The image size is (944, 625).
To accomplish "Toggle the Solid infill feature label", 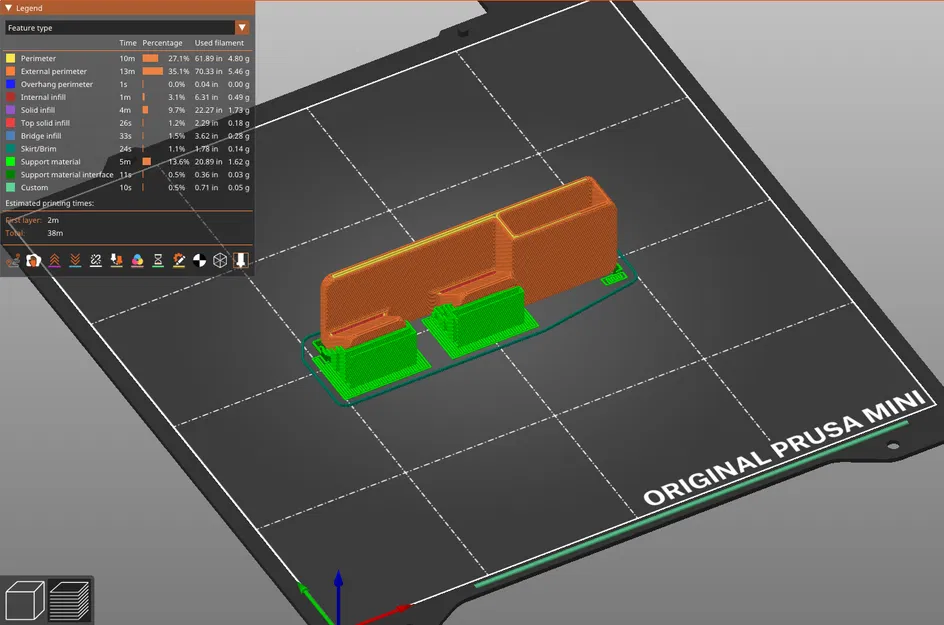I will (x=37, y=110).
